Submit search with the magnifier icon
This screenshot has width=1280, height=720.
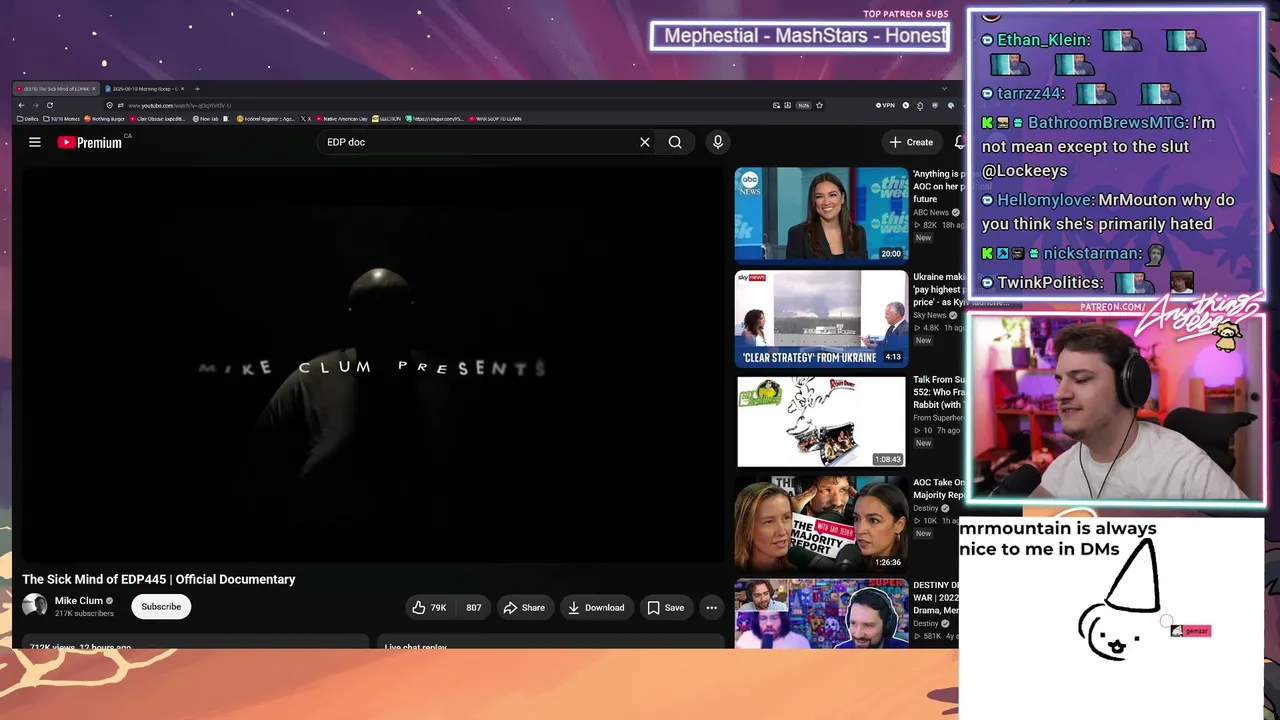(675, 142)
